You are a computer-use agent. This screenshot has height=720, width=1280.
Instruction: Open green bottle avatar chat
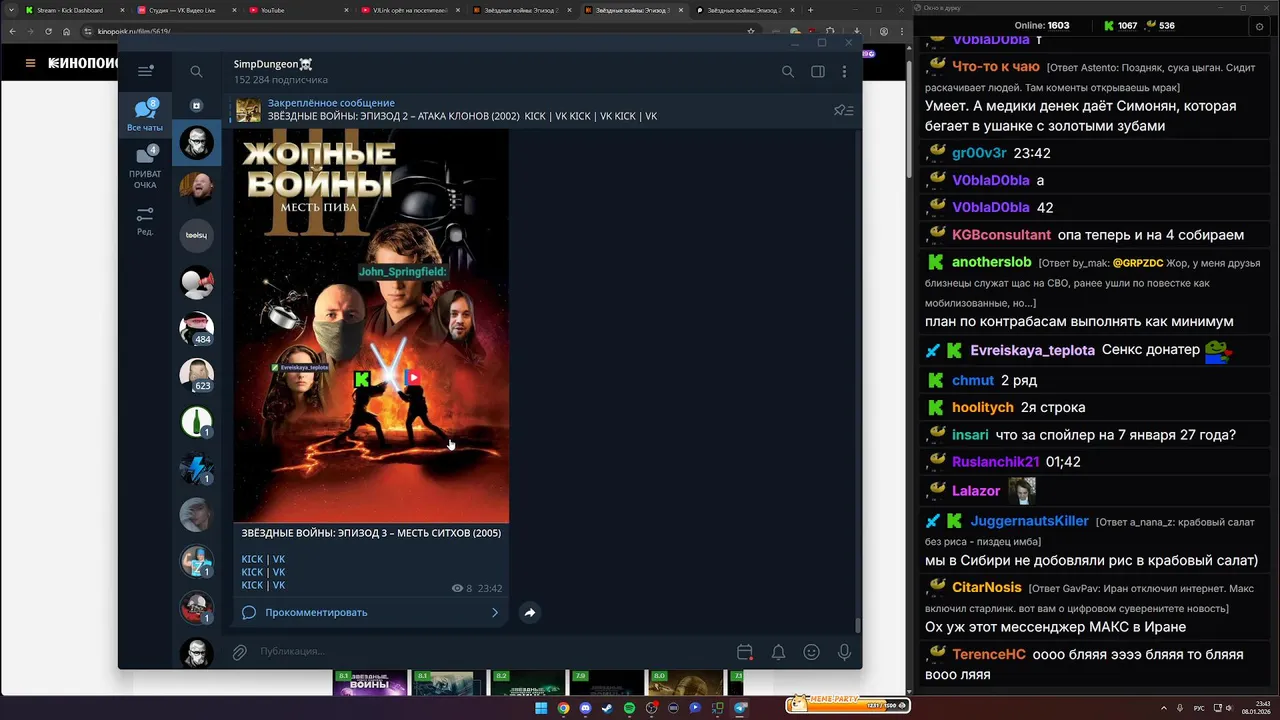click(196, 421)
